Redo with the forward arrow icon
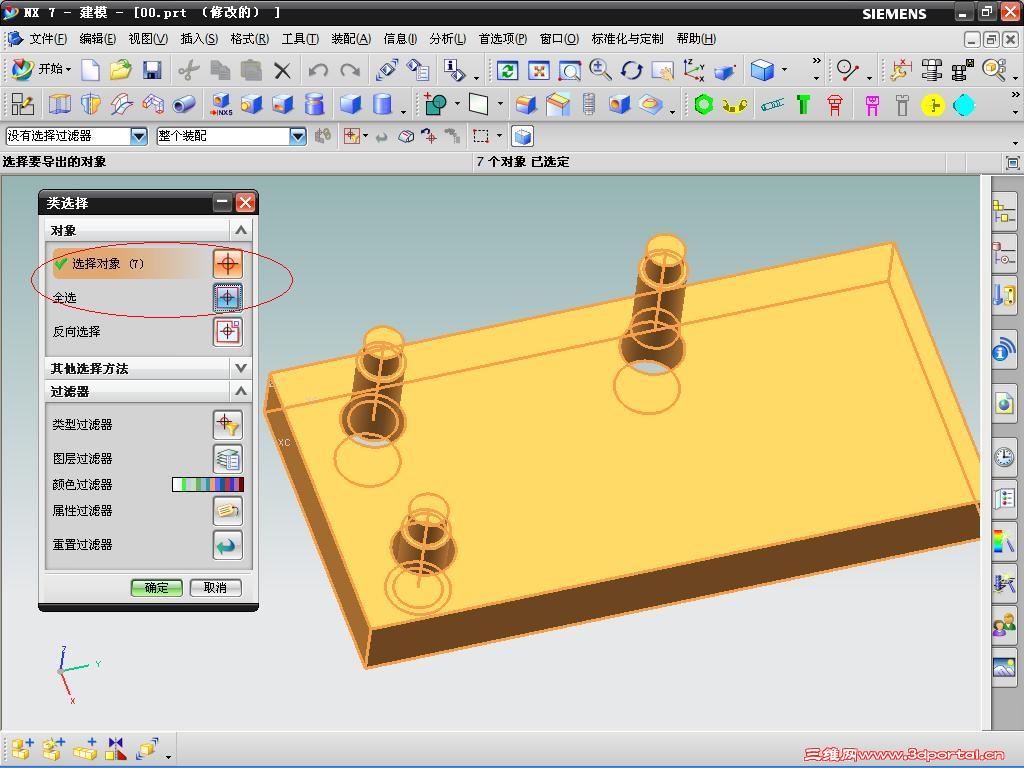This screenshot has width=1024, height=768. pos(351,70)
